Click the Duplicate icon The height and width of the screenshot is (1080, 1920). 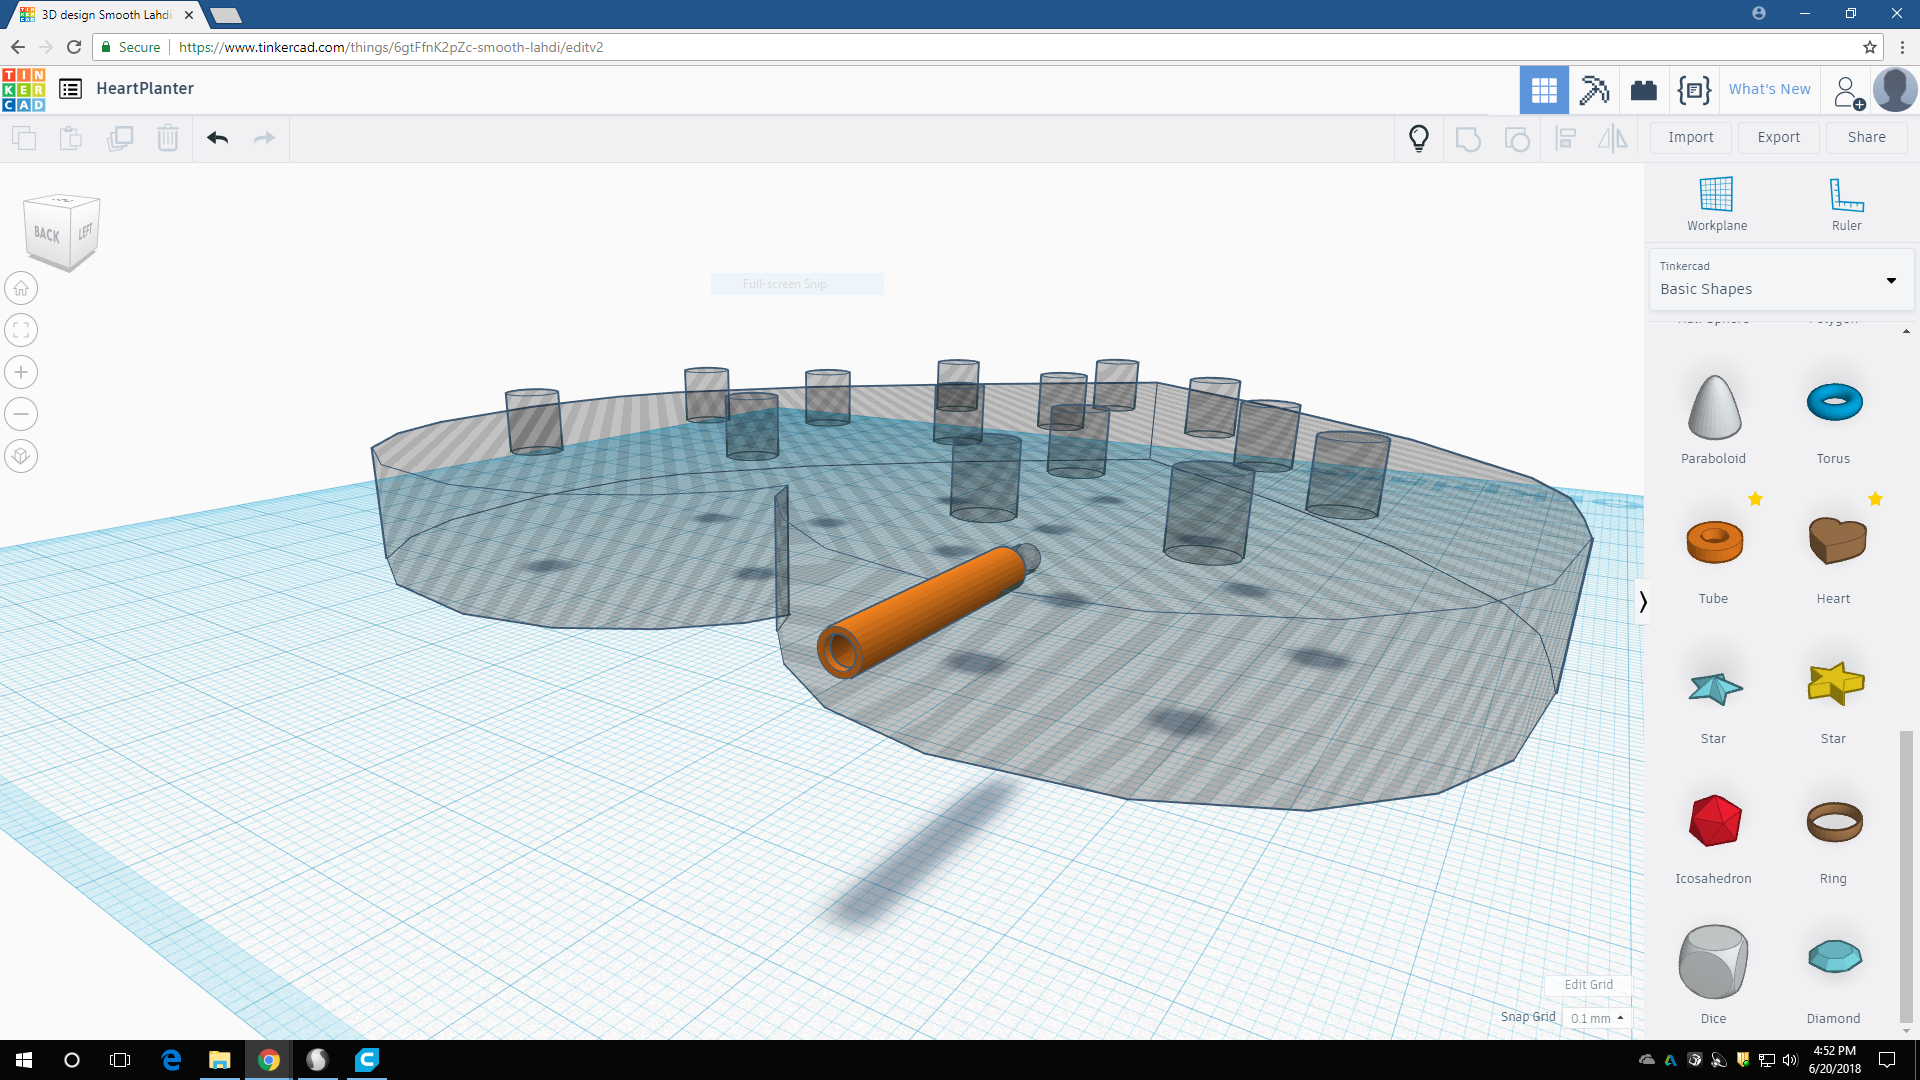pyautogui.click(x=120, y=138)
